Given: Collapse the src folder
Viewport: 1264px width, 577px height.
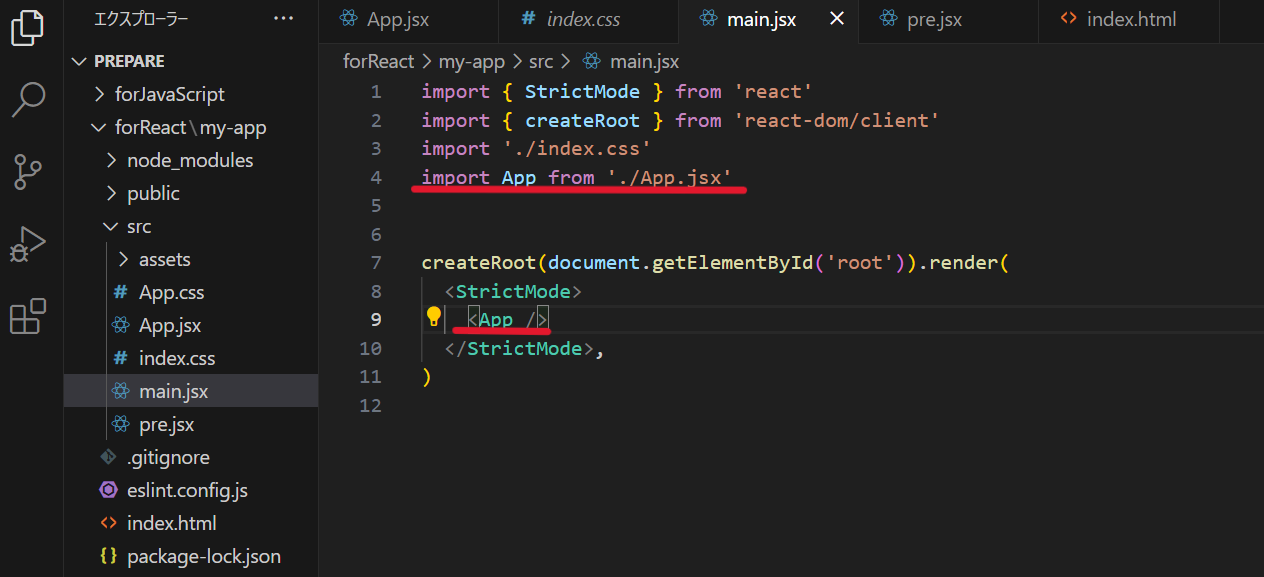Looking at the screenshot, I should click(110, 226).
